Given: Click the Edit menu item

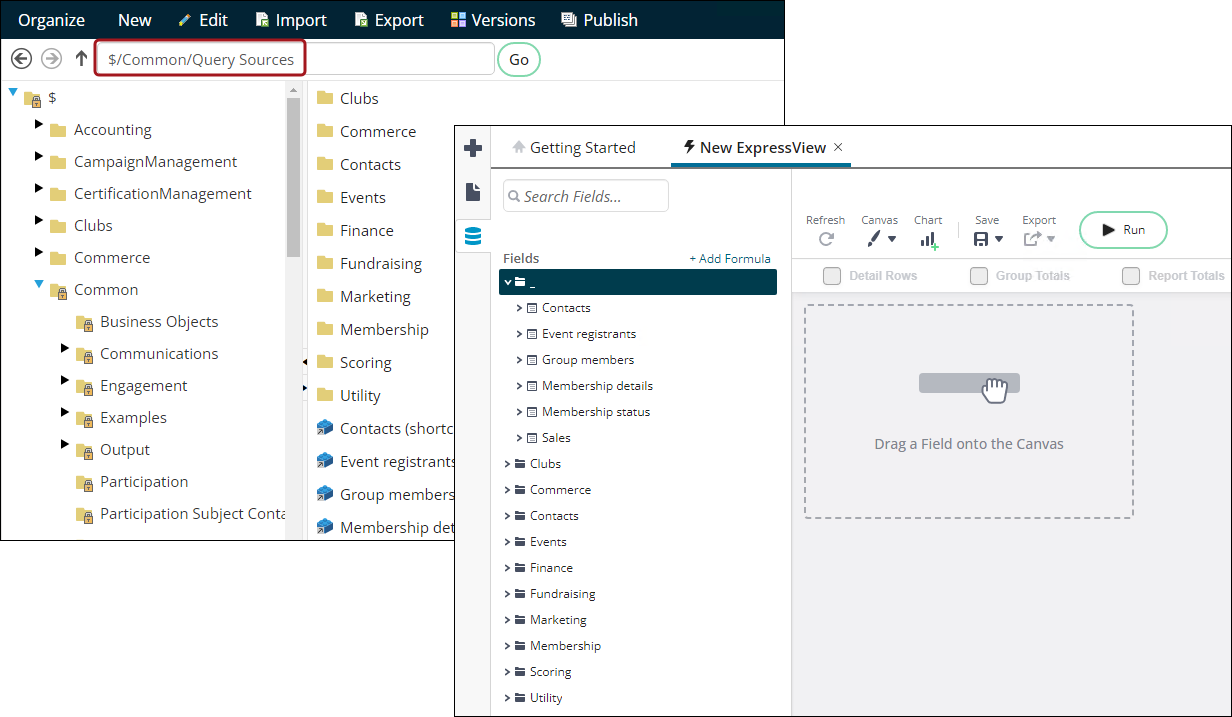Looking at the screenshot, I should click(x=203, y=20).
